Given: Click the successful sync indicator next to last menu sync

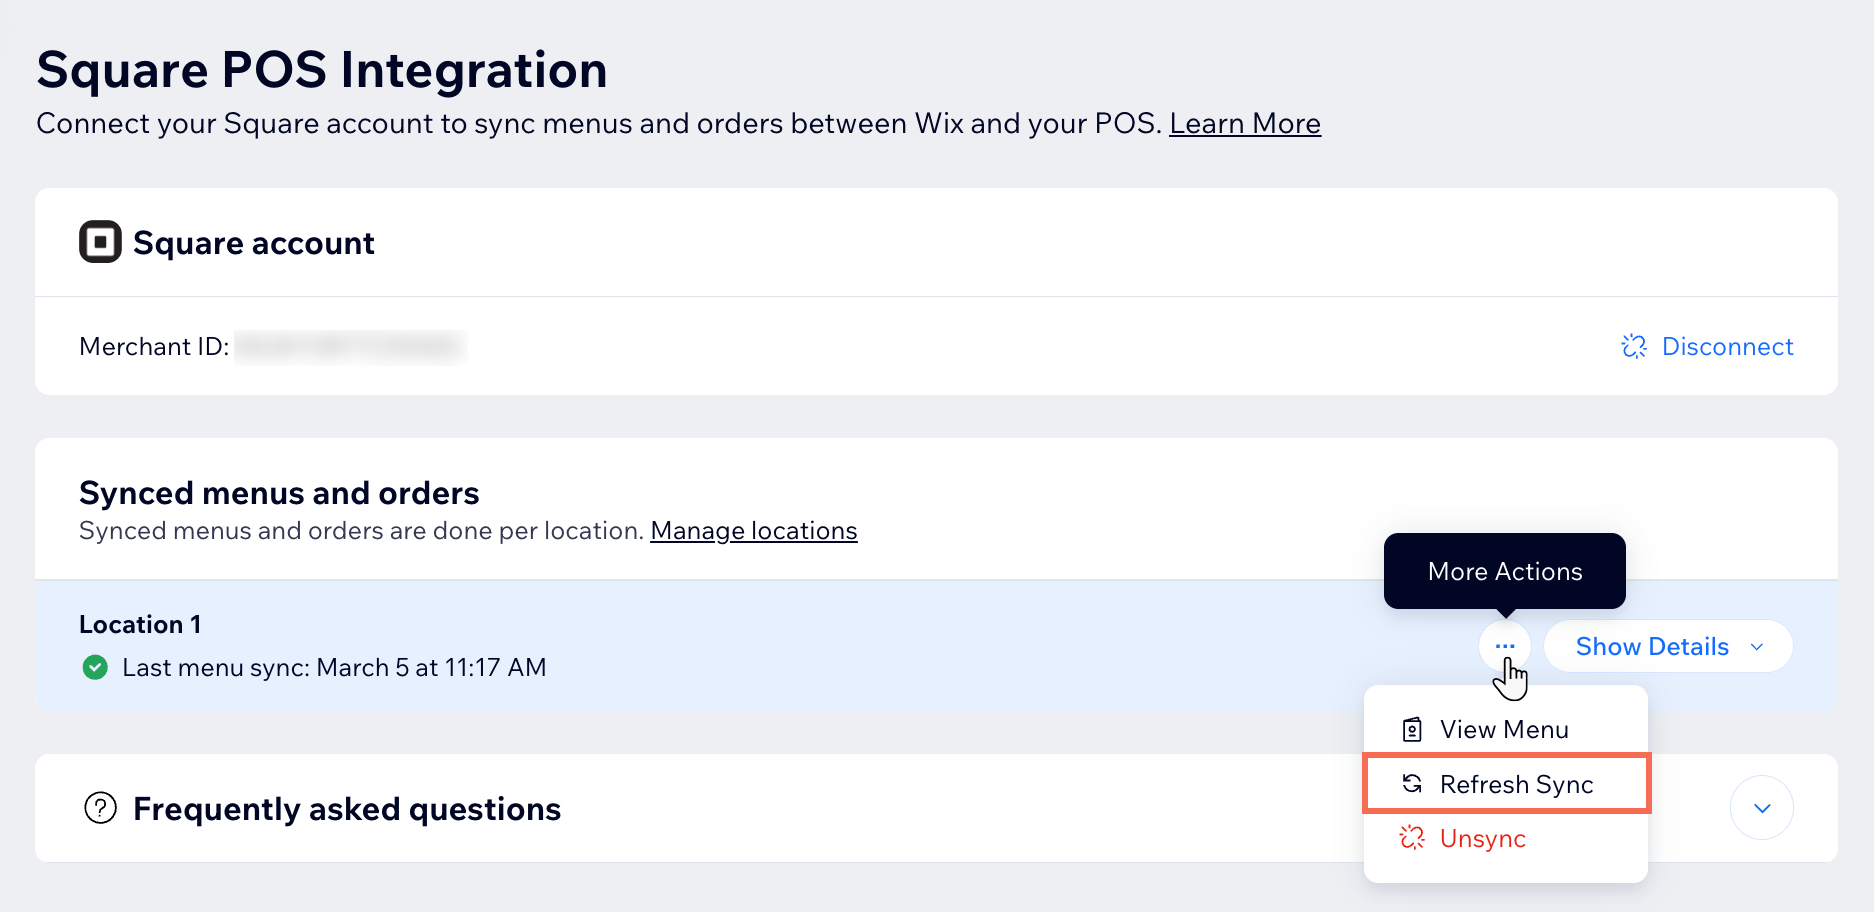Looking at the screenshot, I should [x=95, y=667].
